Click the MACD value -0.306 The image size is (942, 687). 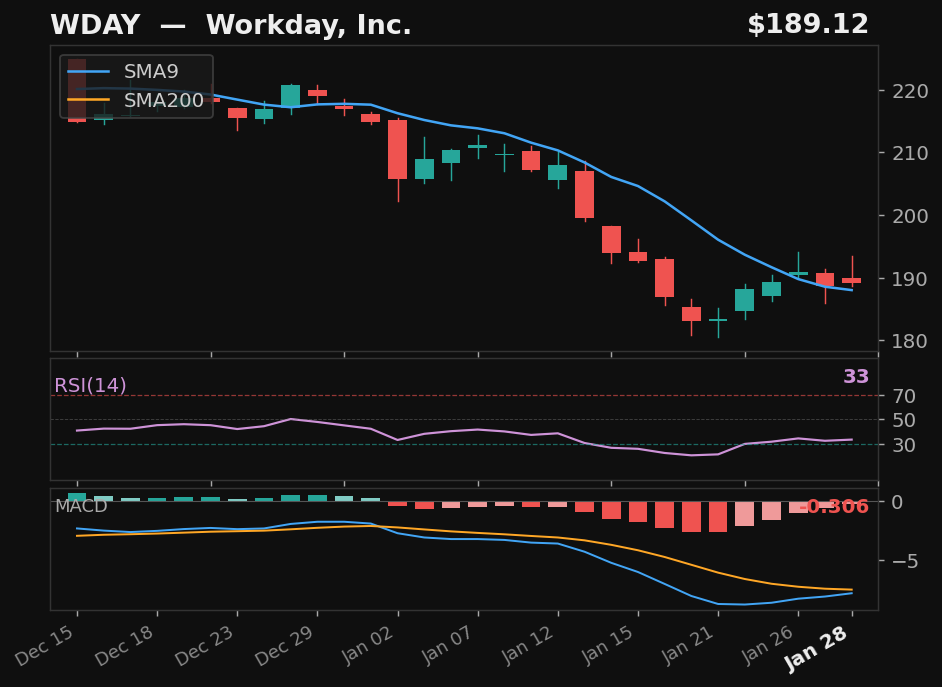pyautogui.click(x=834, y=506)
